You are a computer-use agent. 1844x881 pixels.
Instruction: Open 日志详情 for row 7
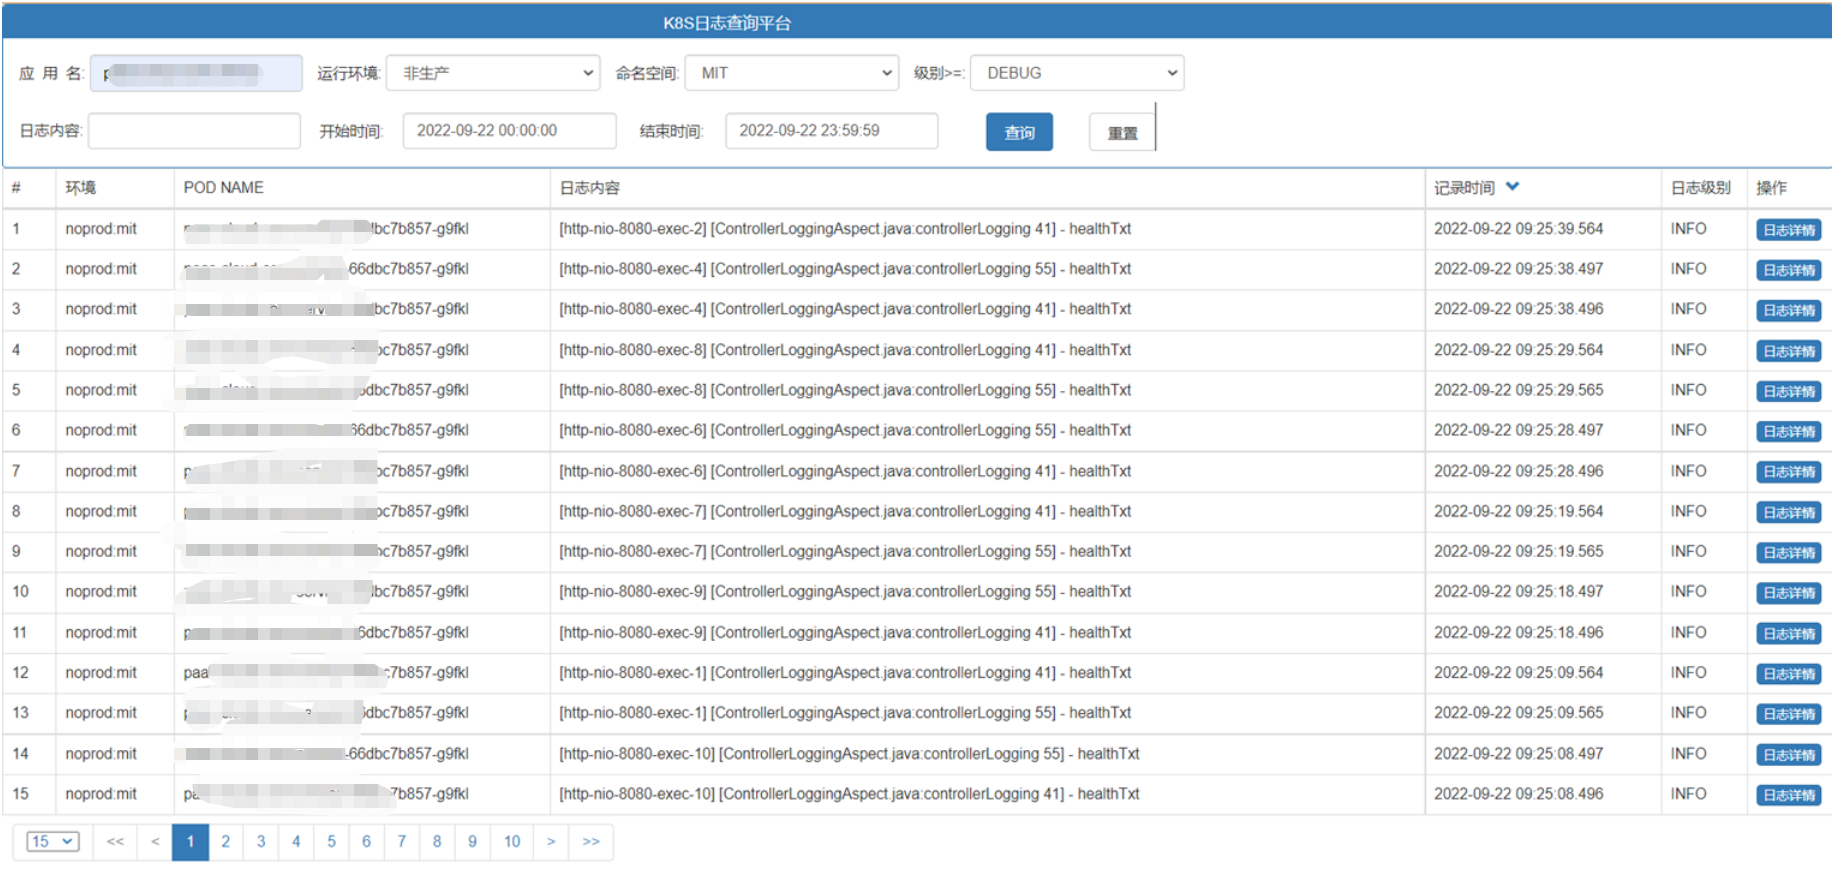click(x=1788, y=472)
